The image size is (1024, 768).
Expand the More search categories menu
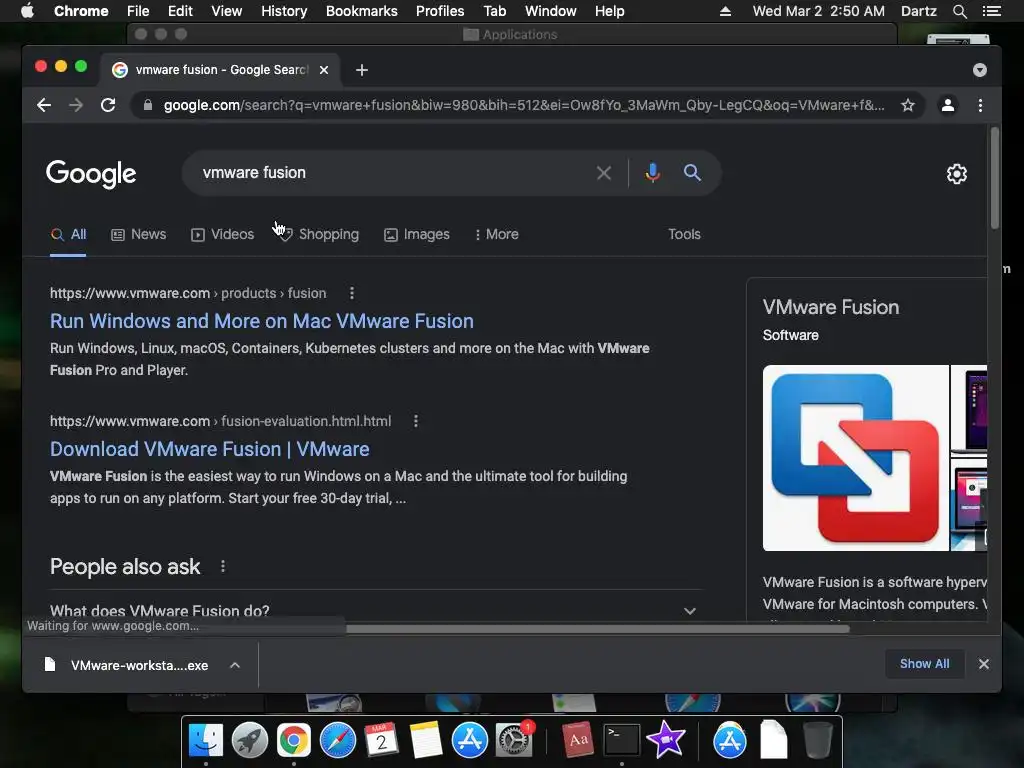point(497,234)
